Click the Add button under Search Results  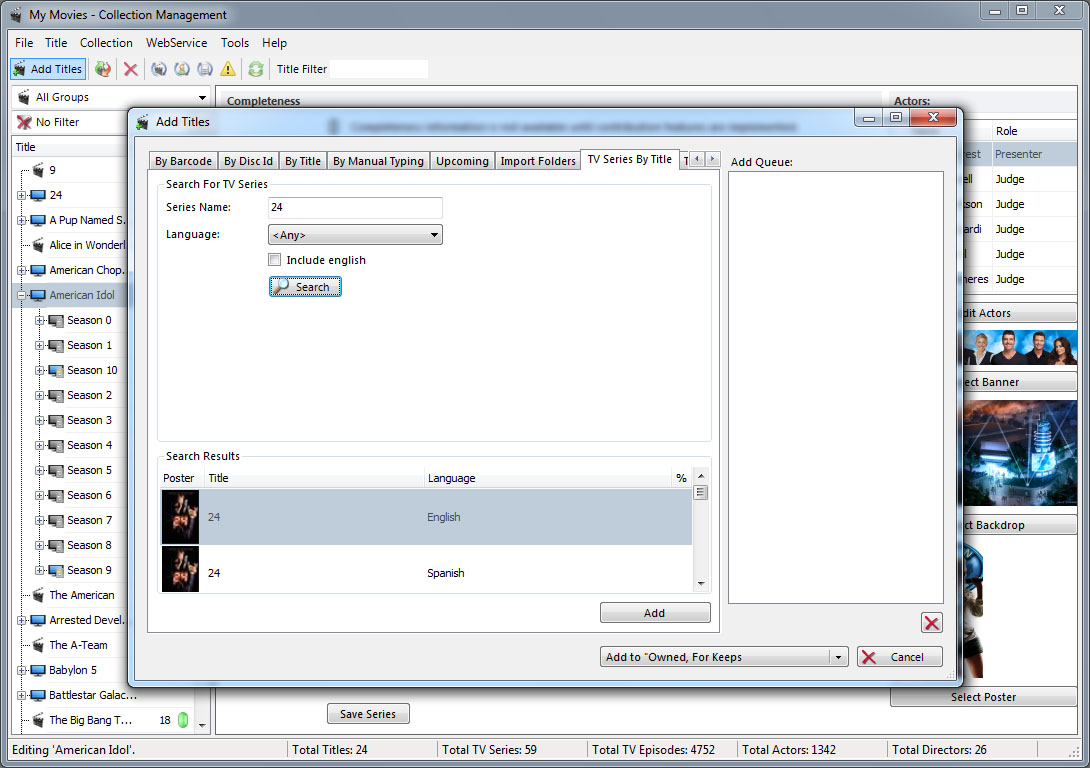(x=655, y=612)
